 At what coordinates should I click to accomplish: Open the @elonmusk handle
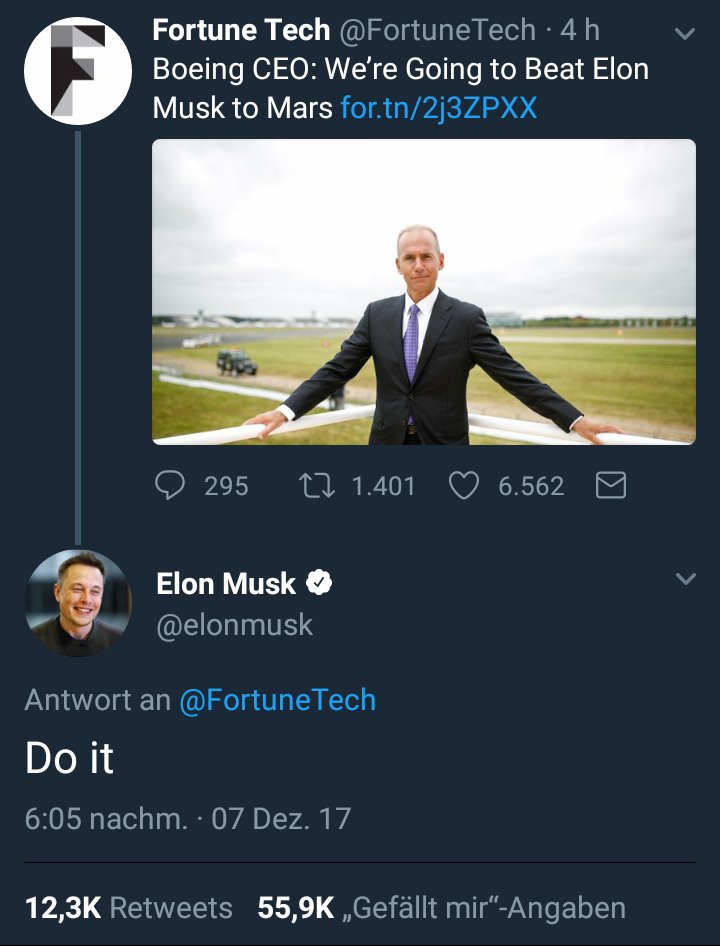(235, 625)
